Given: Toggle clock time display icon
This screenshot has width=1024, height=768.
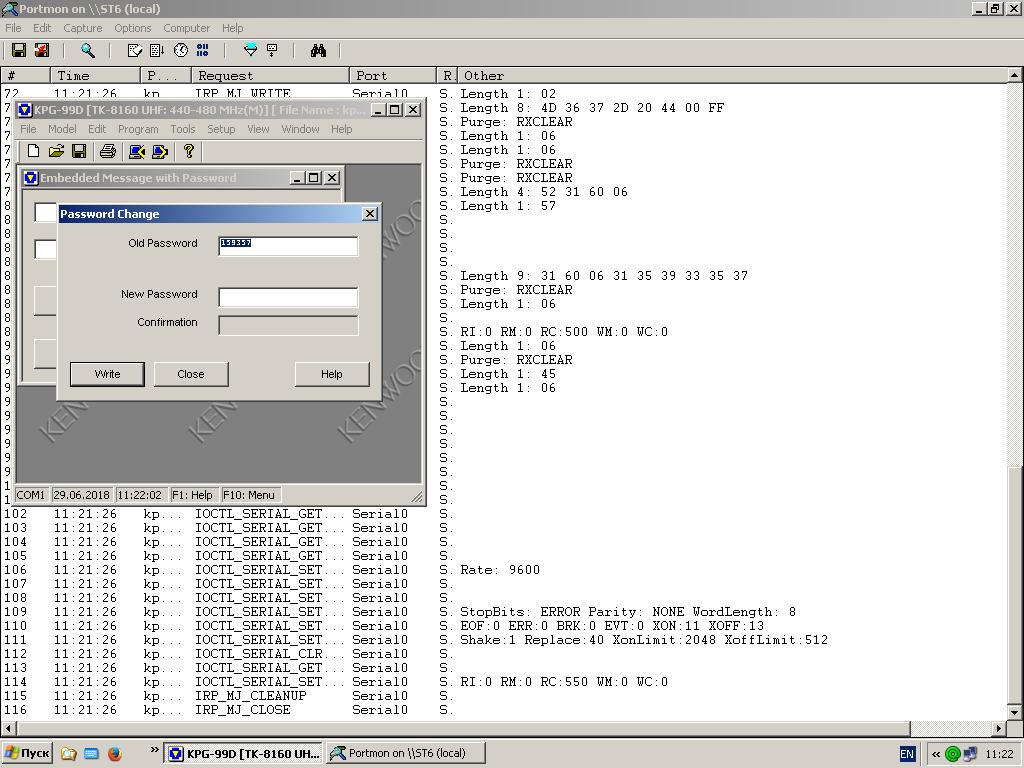Looking at the screenshot, I should (x=180, y=50).
